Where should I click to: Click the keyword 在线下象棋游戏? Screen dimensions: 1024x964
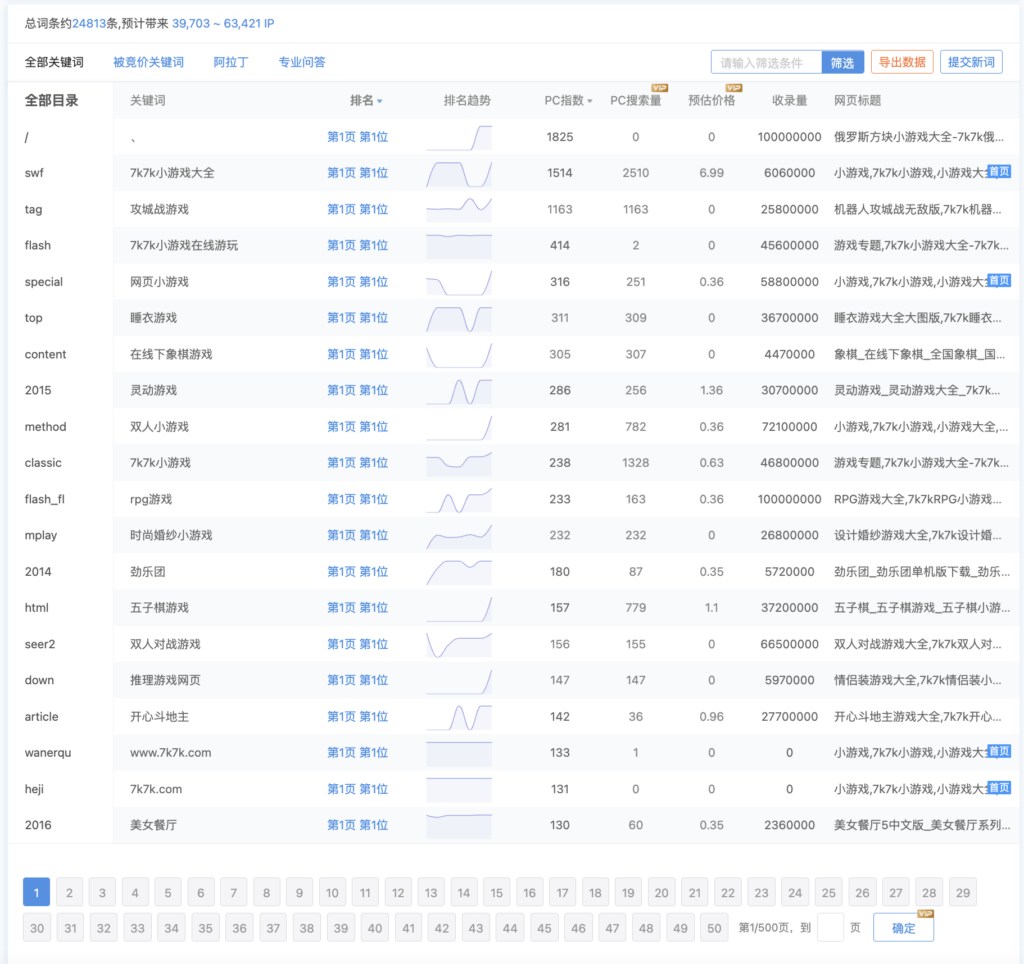tap(171, 354)
